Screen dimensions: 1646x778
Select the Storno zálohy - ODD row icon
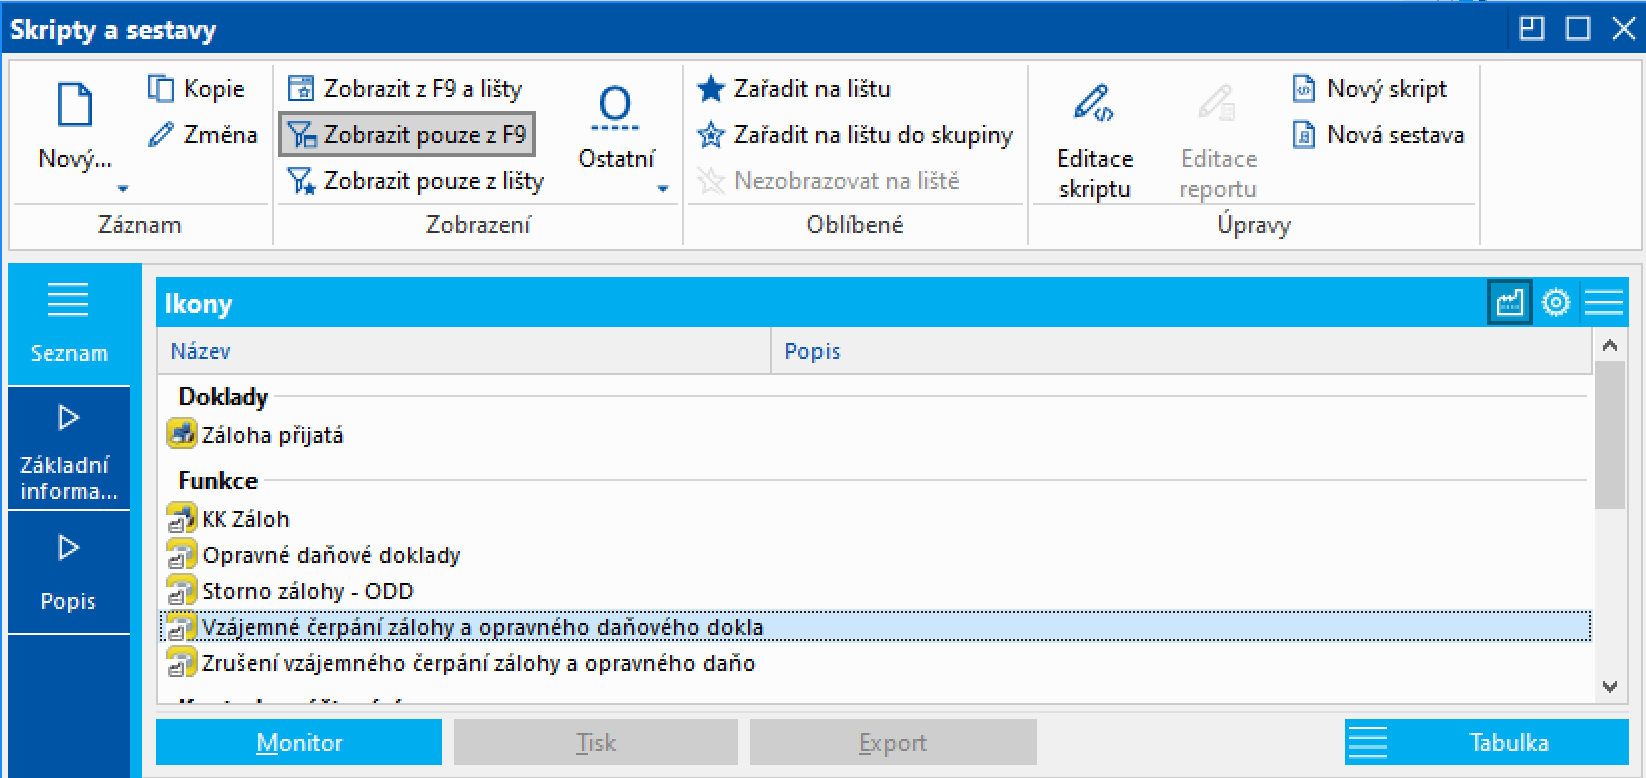coord(181,590)
